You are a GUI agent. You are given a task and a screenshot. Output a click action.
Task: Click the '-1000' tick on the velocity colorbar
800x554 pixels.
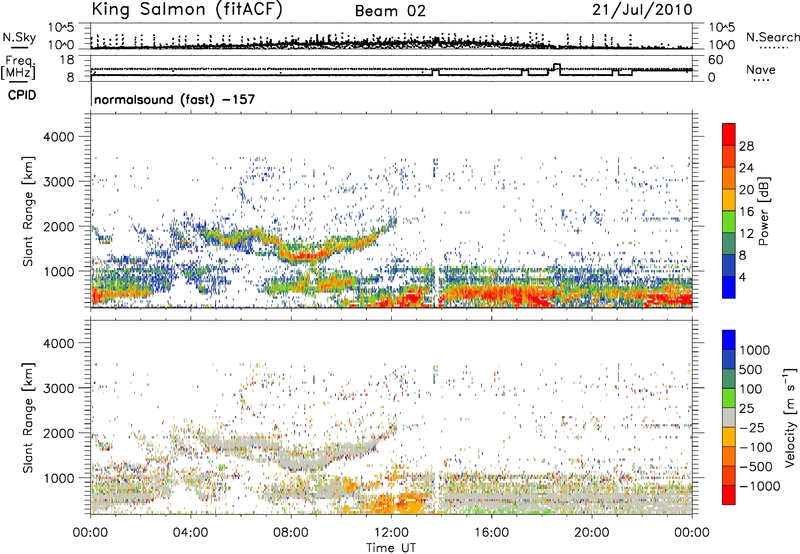[x=760, y=486]
